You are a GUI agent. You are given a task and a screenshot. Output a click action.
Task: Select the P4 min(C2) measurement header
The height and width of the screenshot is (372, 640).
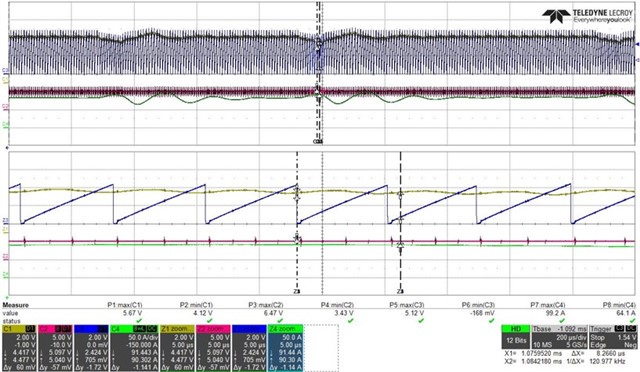[x=337, y=305]
